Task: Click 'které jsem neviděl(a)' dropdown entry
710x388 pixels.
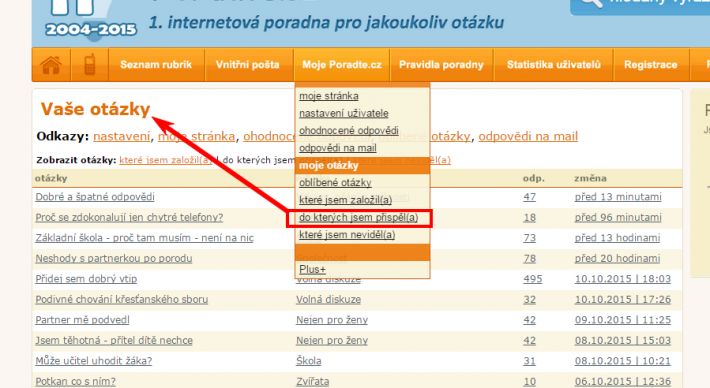Action: [347, 235]
